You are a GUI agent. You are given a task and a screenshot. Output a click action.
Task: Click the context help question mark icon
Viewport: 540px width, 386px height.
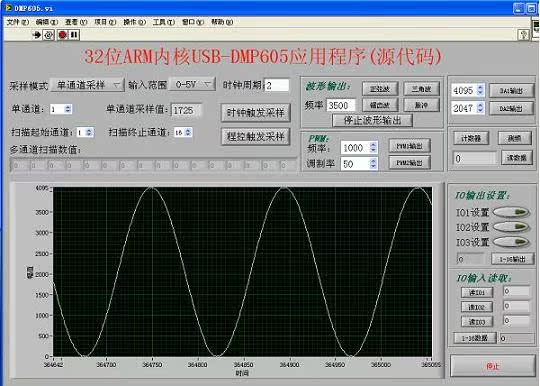click(523, 35)
